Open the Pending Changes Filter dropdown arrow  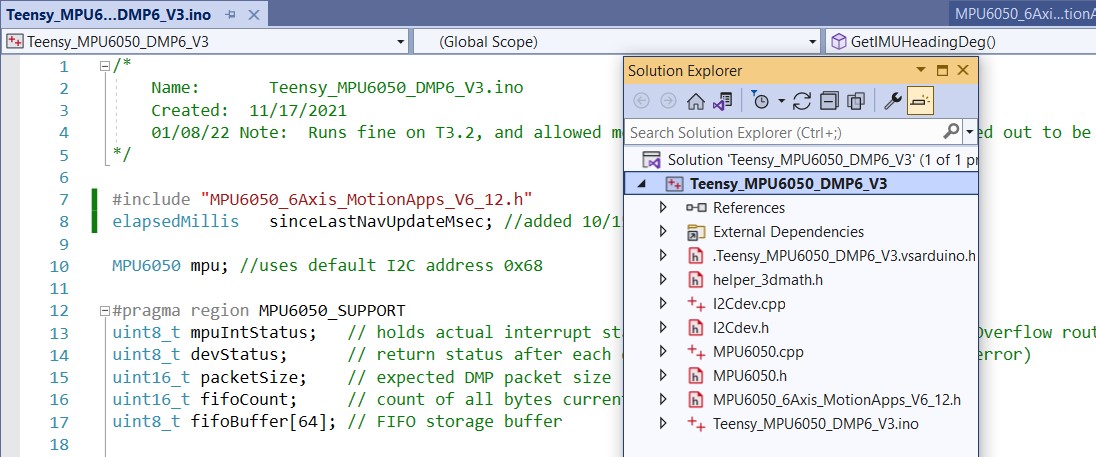coord(781,101)
